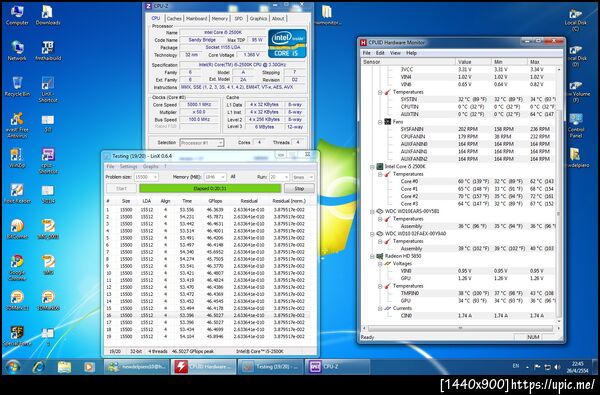
Task: Open the Downloads shortcut on the desktop
Action: coord(48,15)
